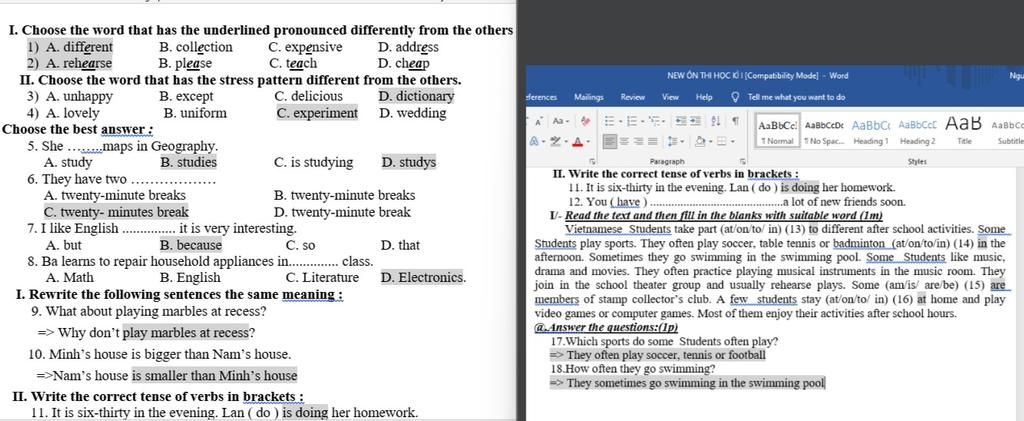Click highlighted answer 'B. studies' in left document
The height and width of the screenshot is (421, 1024).
click(188, 162)
